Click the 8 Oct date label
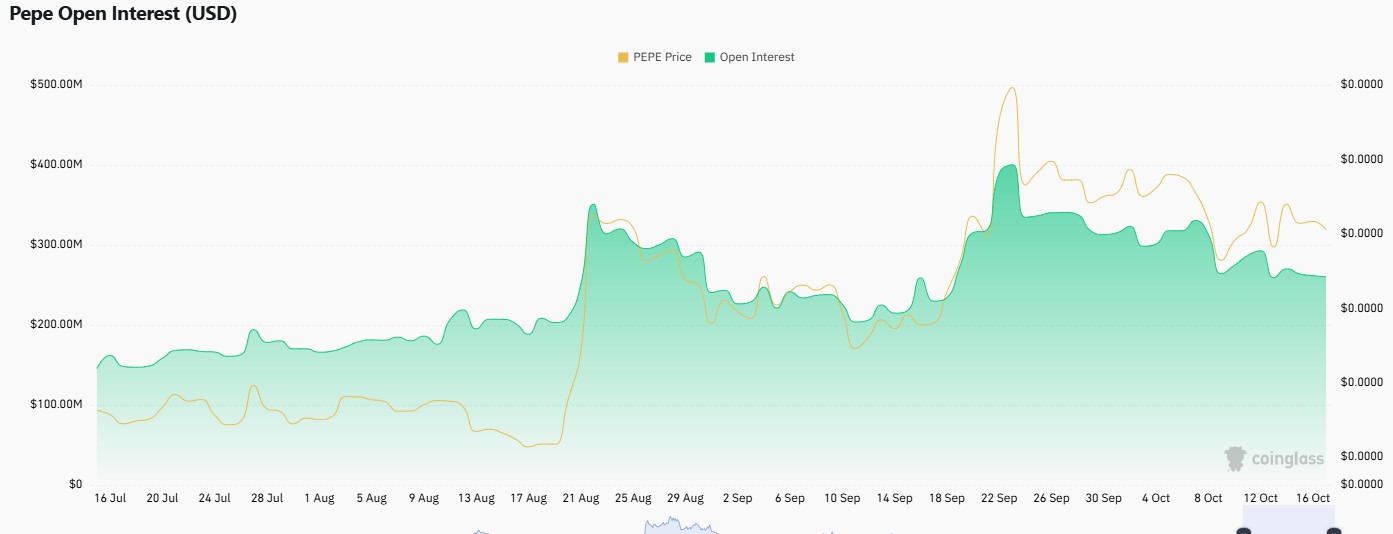Image resolution: width=1393 pixels, height=534 pixels. pyautogui.click(x=1208, y=498)
